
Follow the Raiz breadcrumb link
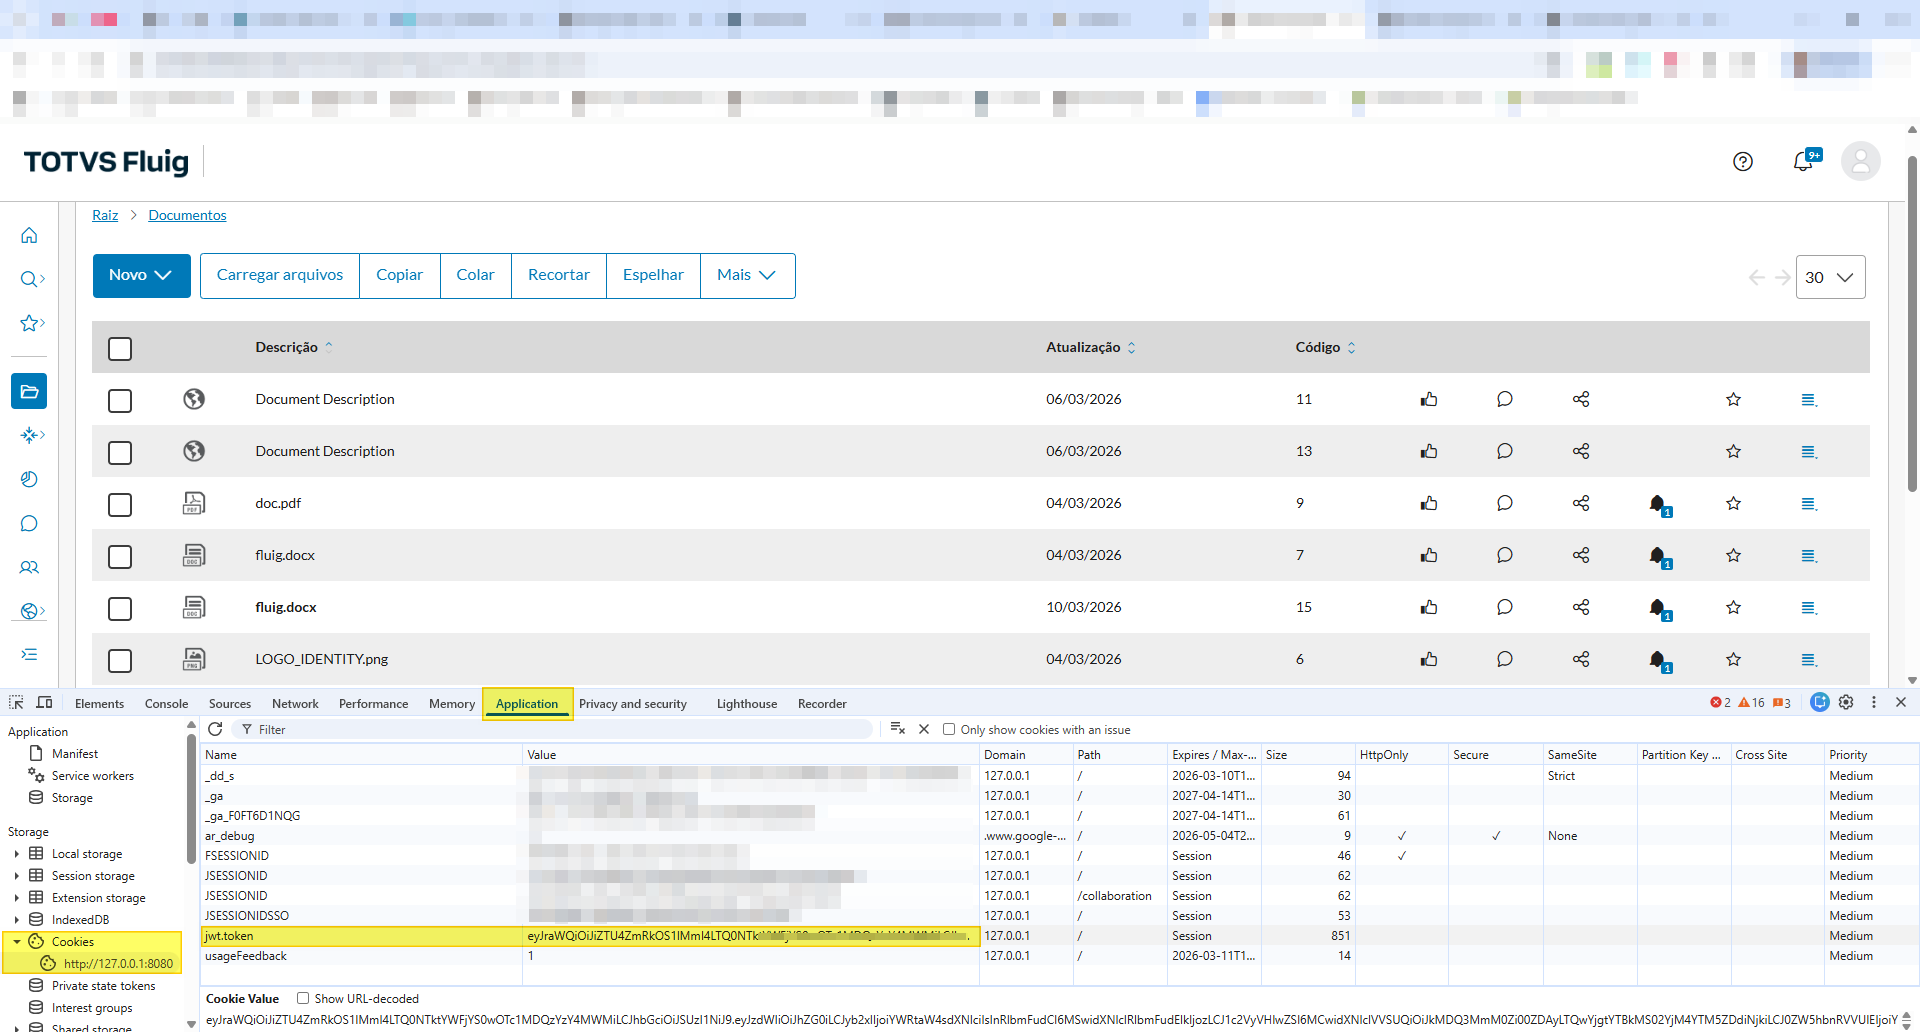pos(105,215)
